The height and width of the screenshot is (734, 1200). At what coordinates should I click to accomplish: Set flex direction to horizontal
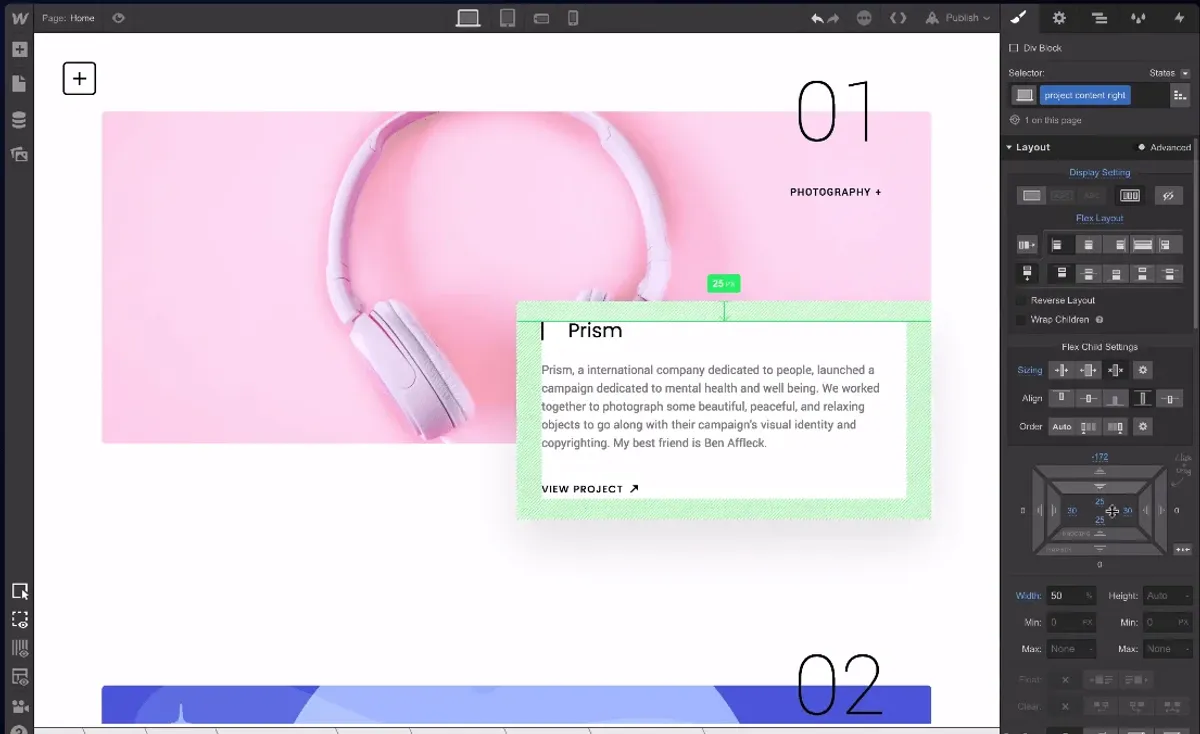pyautogui.click(x=1027, y=245)
